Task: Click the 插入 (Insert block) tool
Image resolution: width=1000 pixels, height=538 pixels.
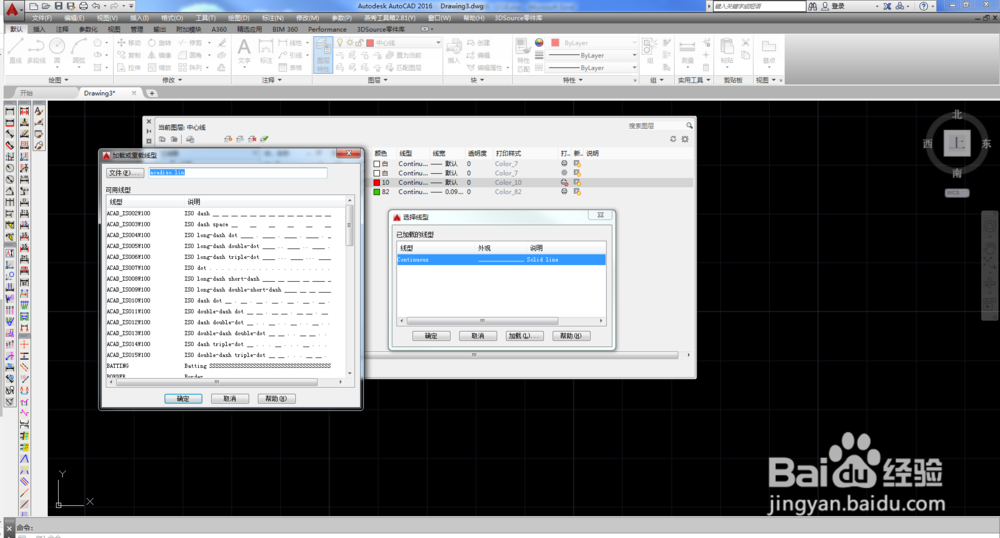Action: click(x=453, y=51)
